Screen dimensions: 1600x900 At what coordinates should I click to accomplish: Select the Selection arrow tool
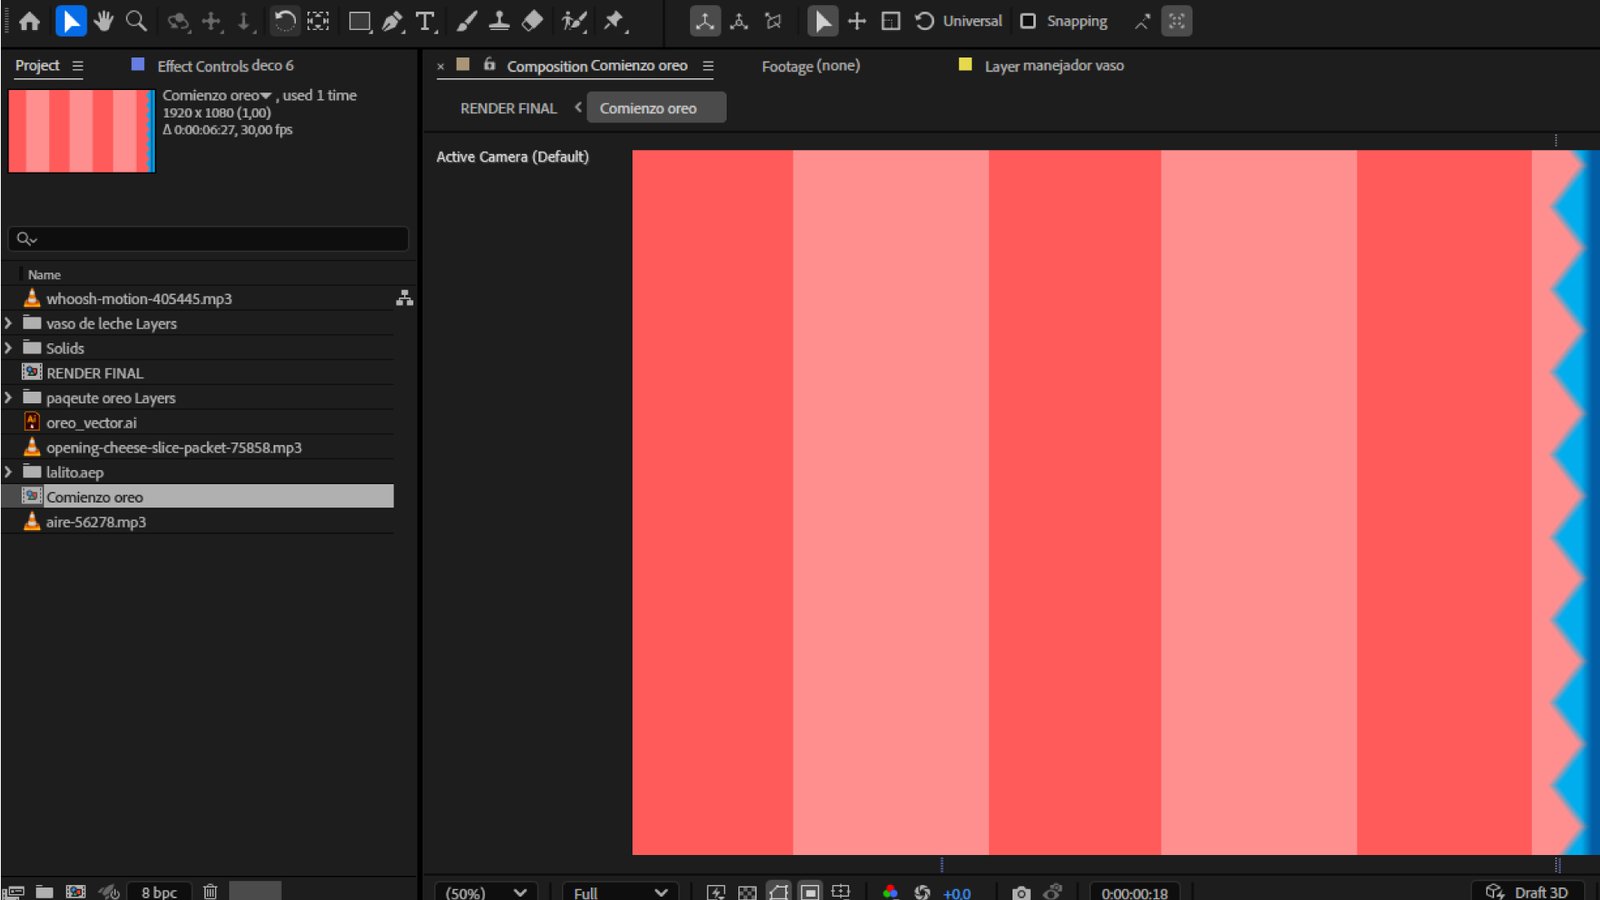[x=70, y=21]
